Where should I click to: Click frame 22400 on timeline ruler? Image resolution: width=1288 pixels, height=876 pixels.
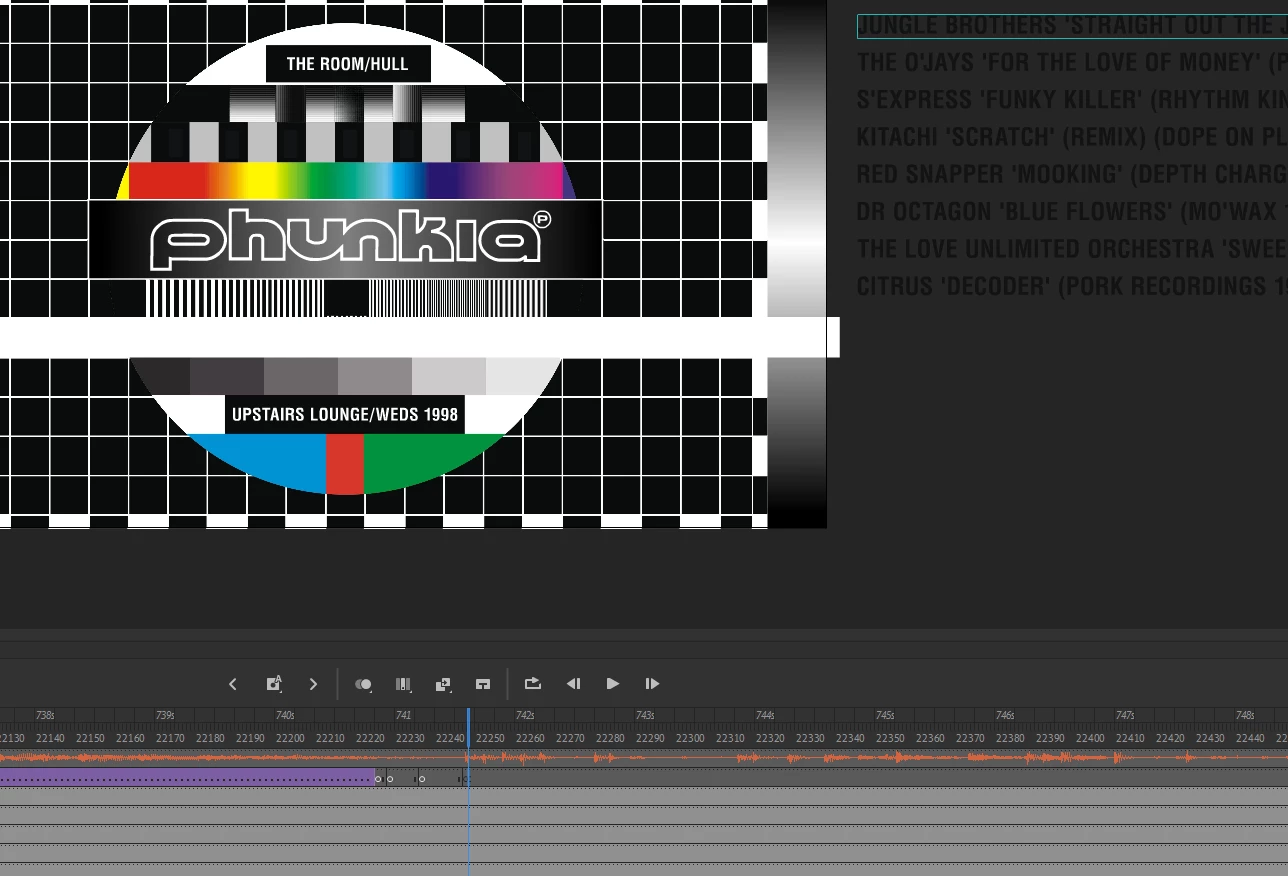tap(1090, 738)
